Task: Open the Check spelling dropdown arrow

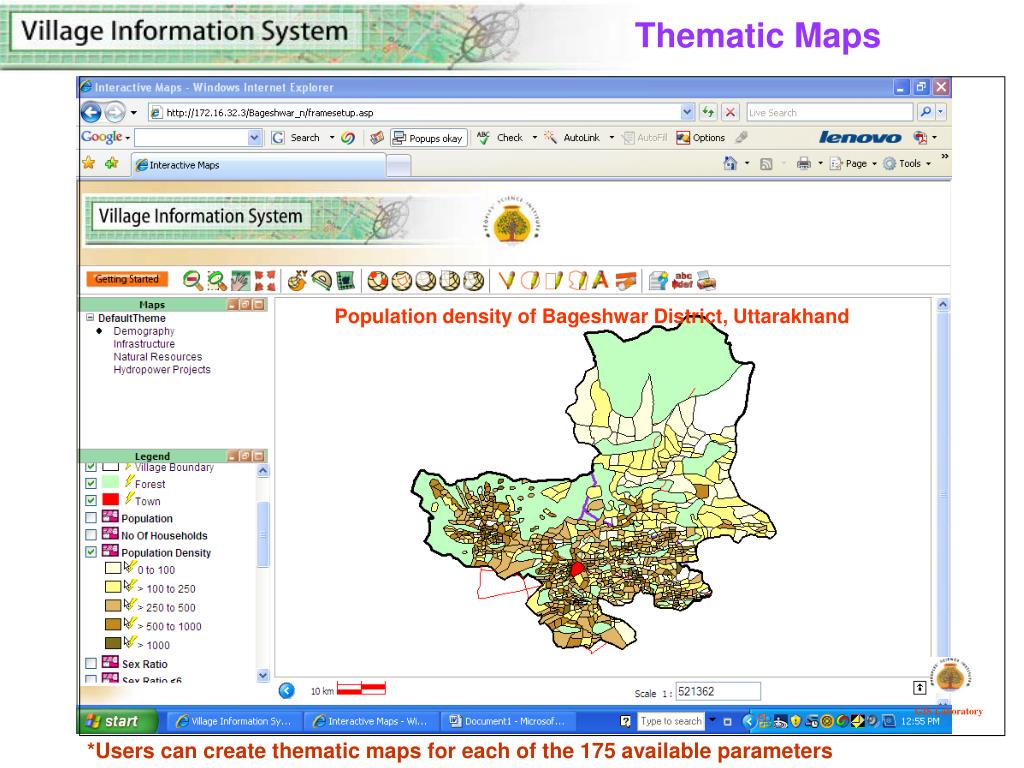Action: click(x=535, y=138)
